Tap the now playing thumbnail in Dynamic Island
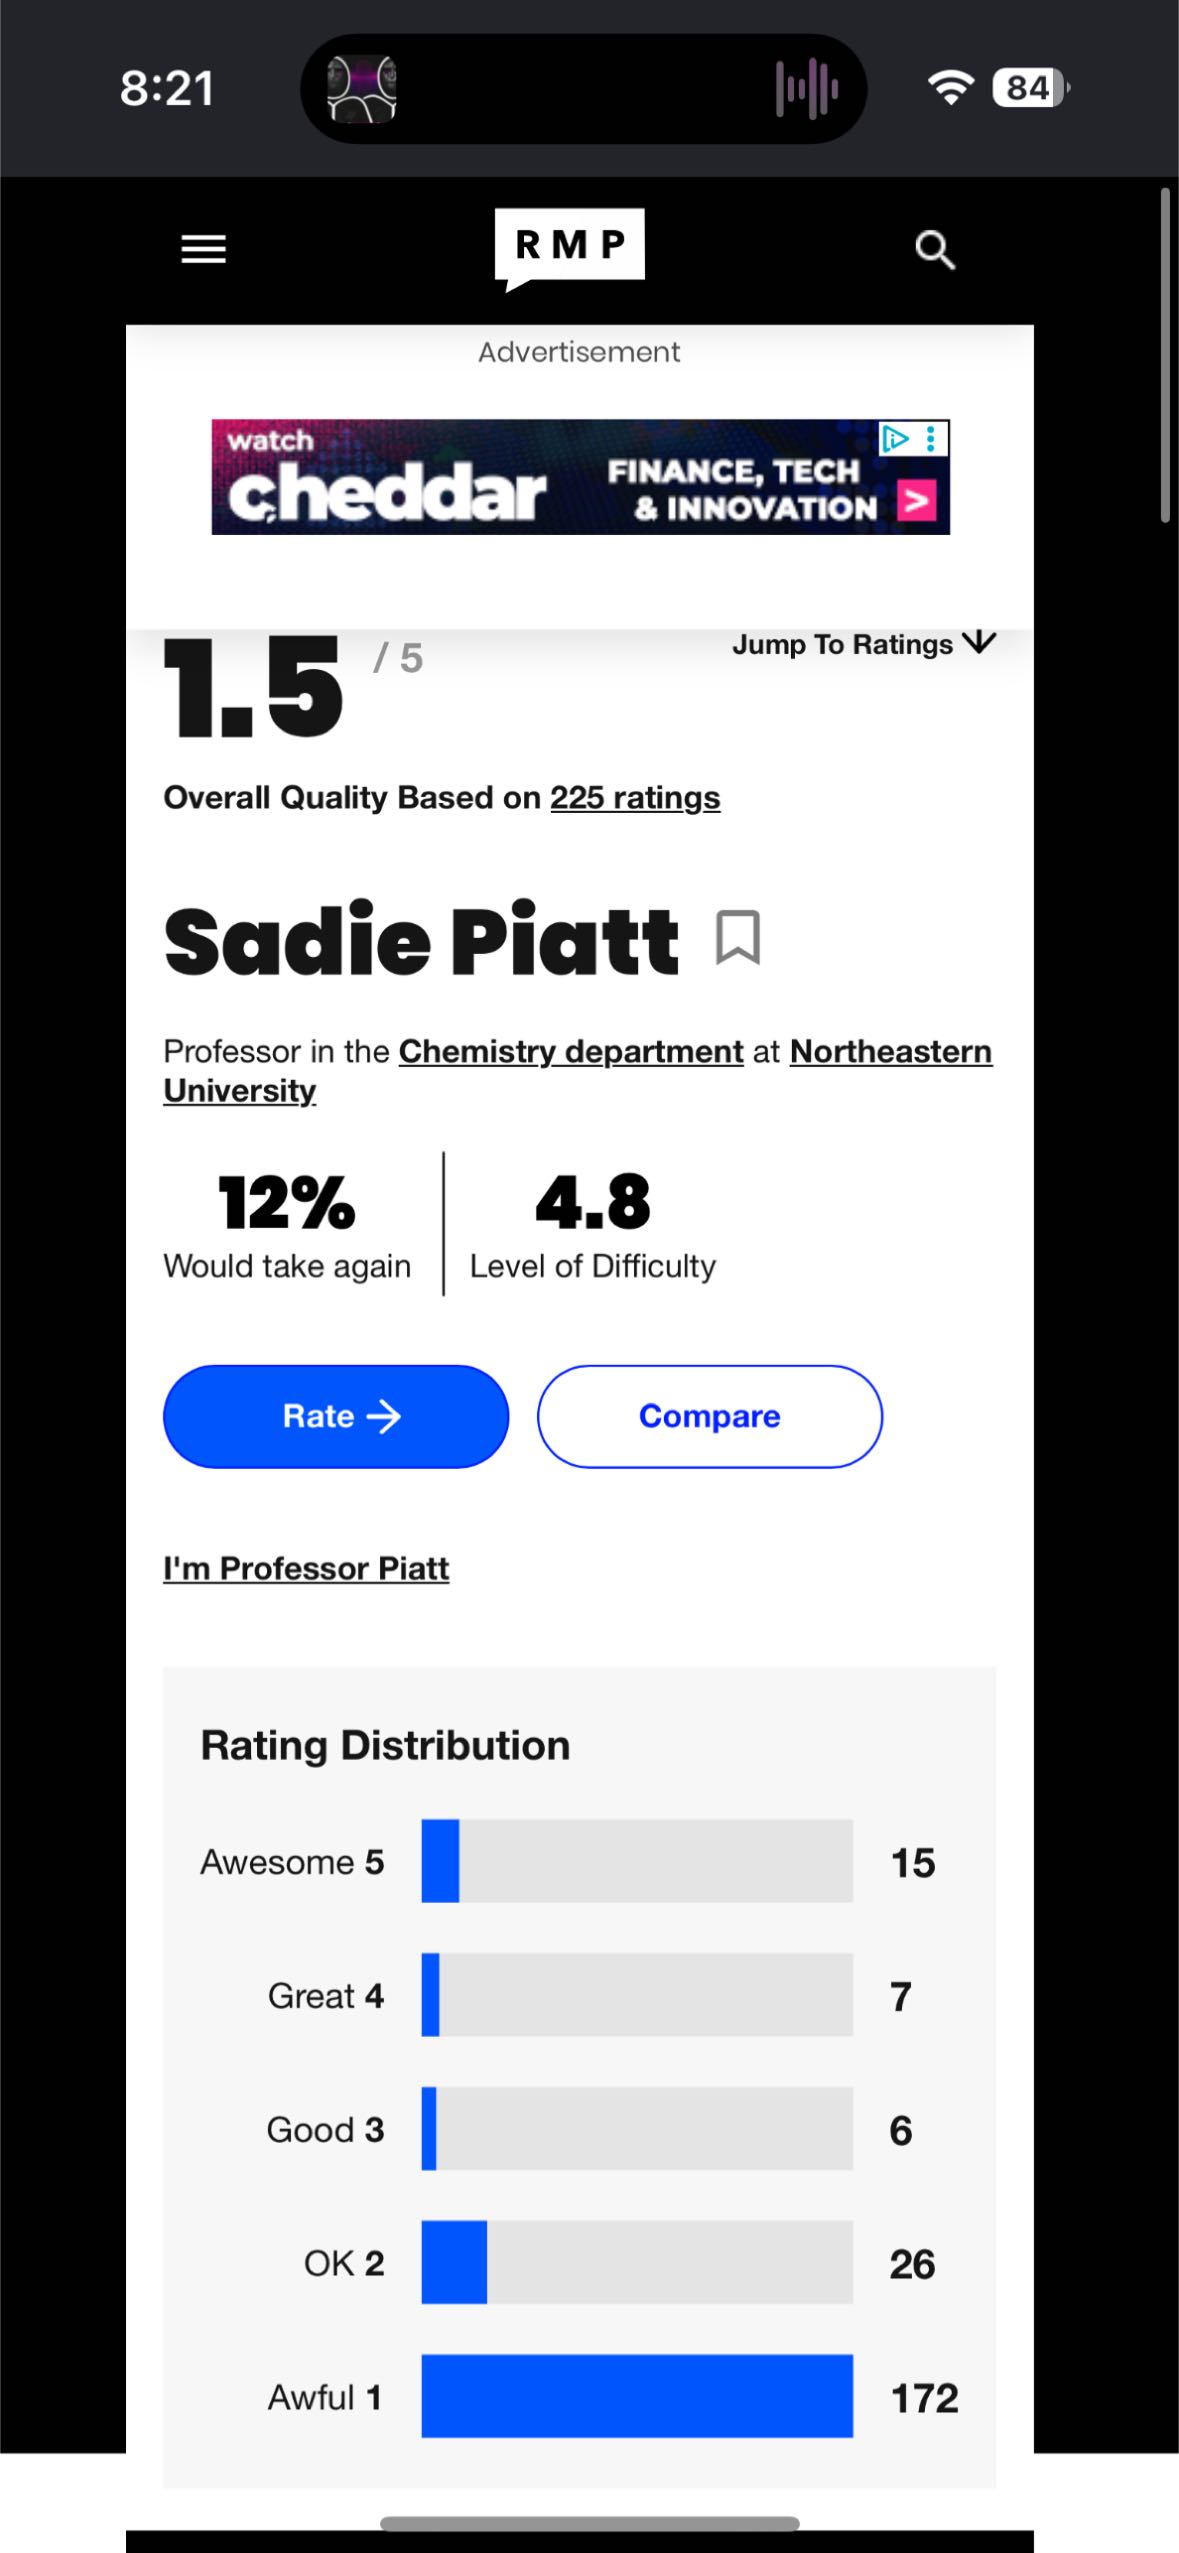This screenshot has height=2553, width=1179. pos(362,88)
